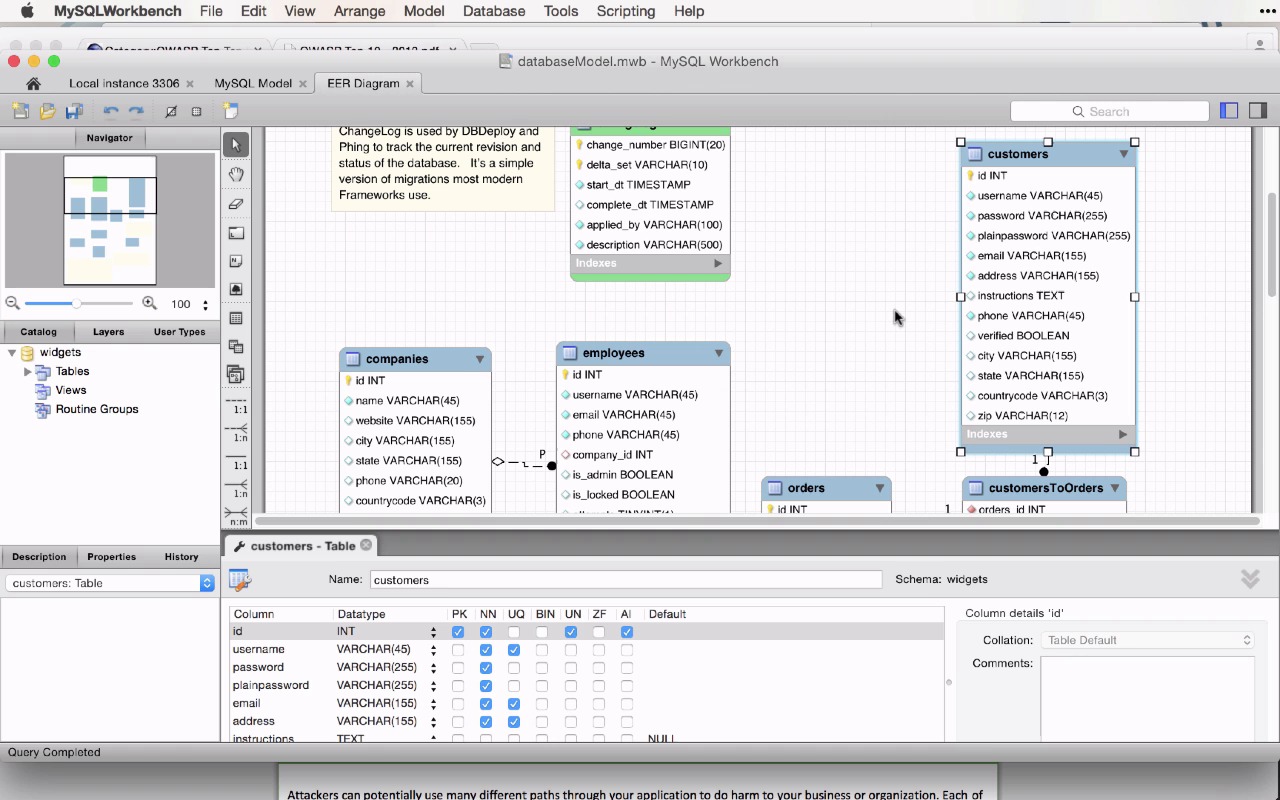1280x800 pixels.
Task: Click the new document toolbar icon
Action: point(20,111)
